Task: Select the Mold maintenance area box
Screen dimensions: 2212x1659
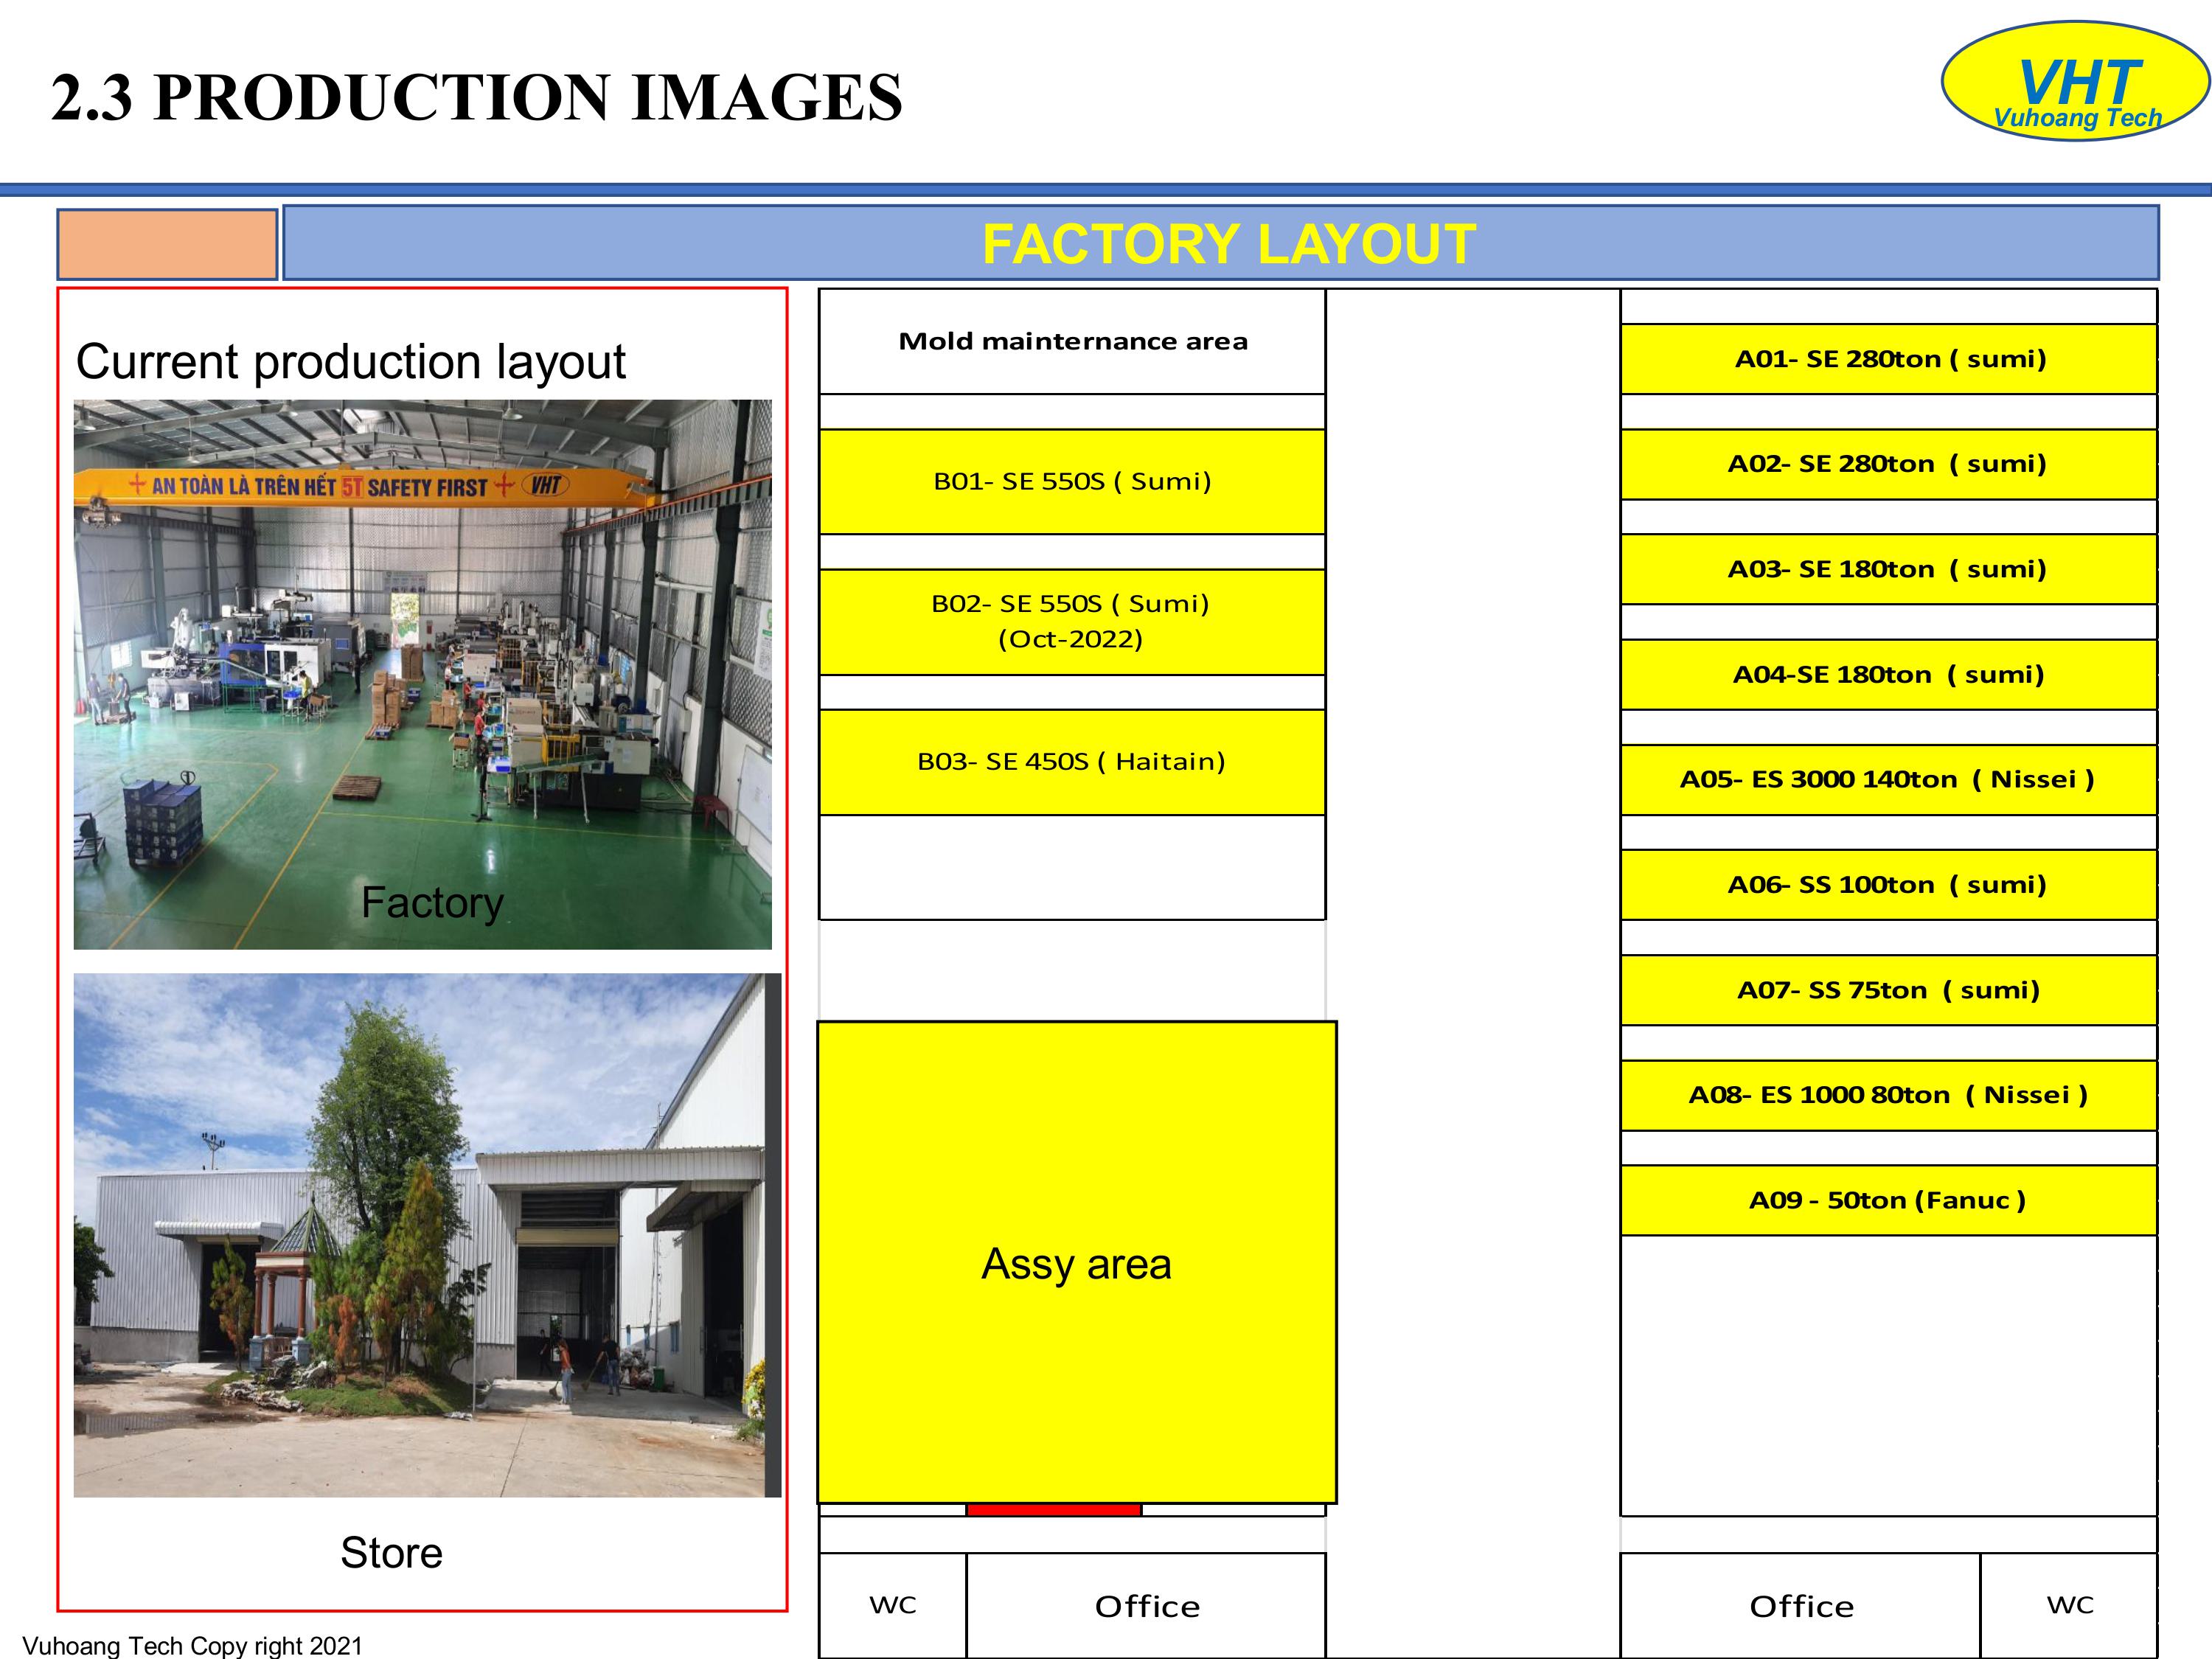Action: pyautogui.click(x=1072, y=341)
